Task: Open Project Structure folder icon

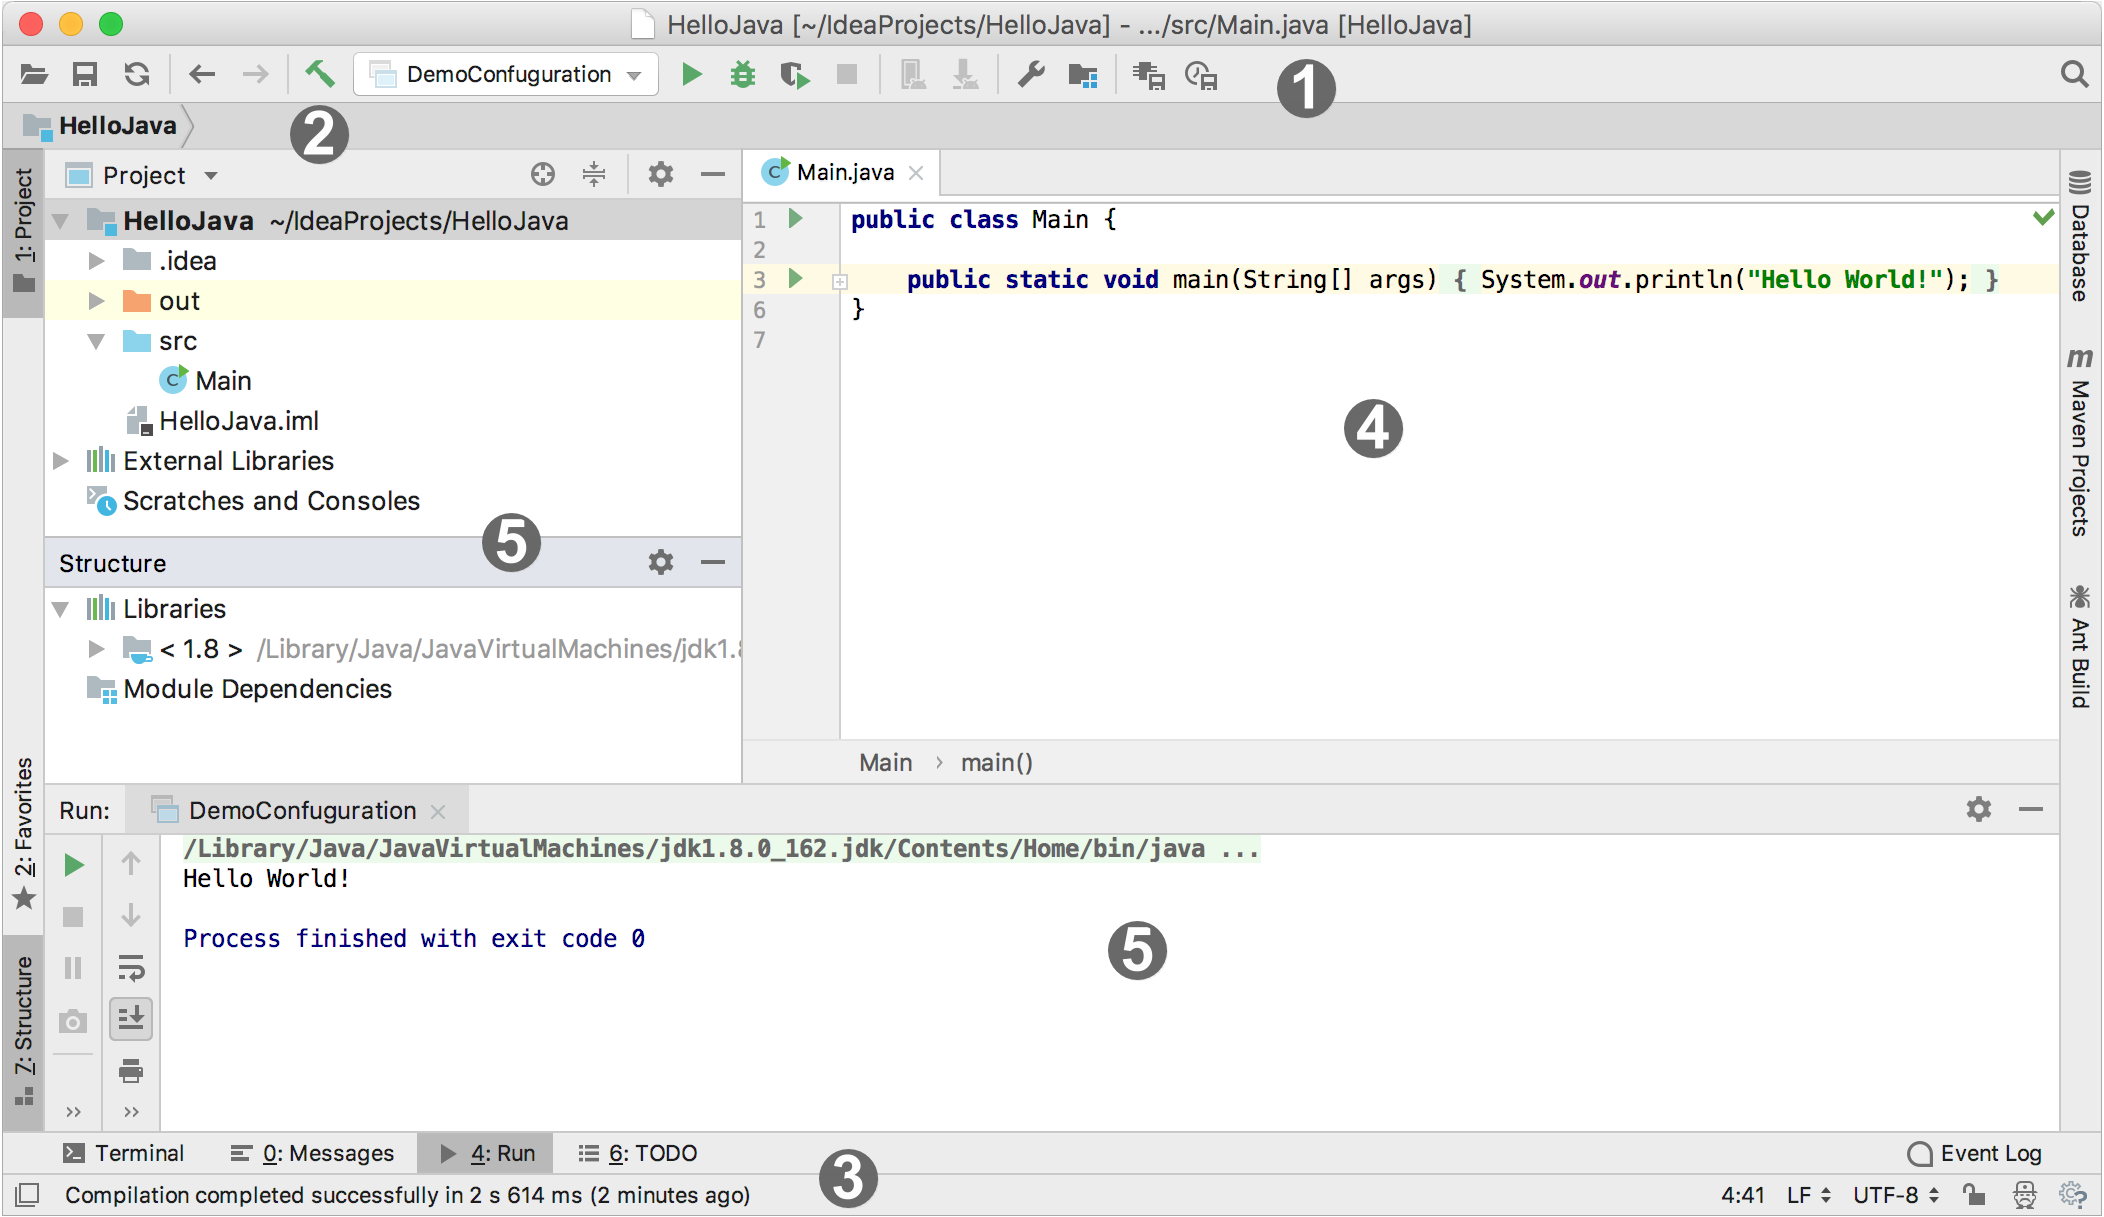Action: (1083, 75)
